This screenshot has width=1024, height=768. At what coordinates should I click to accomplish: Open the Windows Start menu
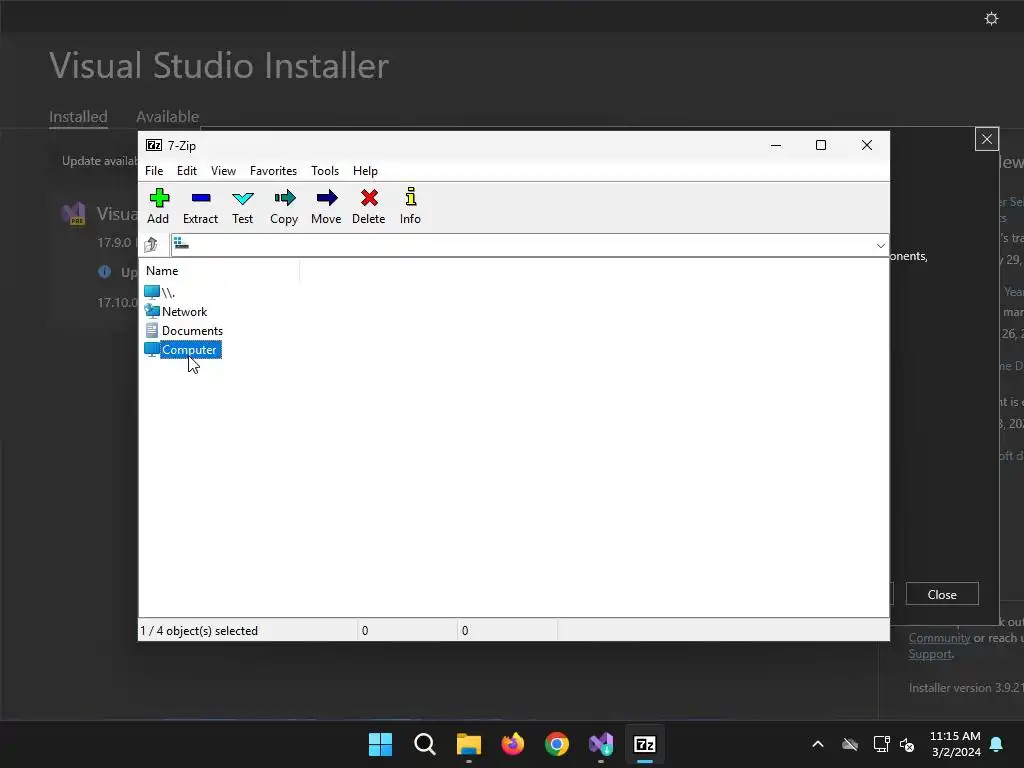point(380,744)
